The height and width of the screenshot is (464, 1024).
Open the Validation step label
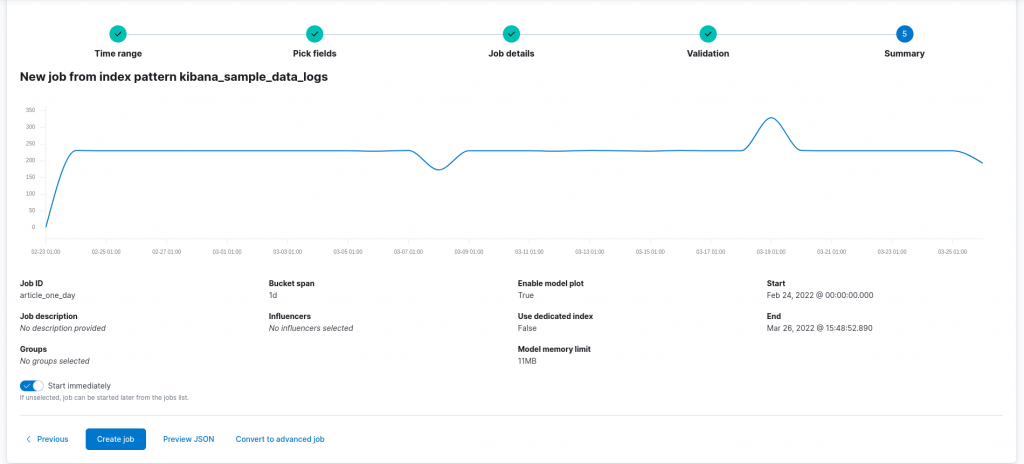[708, 54]
